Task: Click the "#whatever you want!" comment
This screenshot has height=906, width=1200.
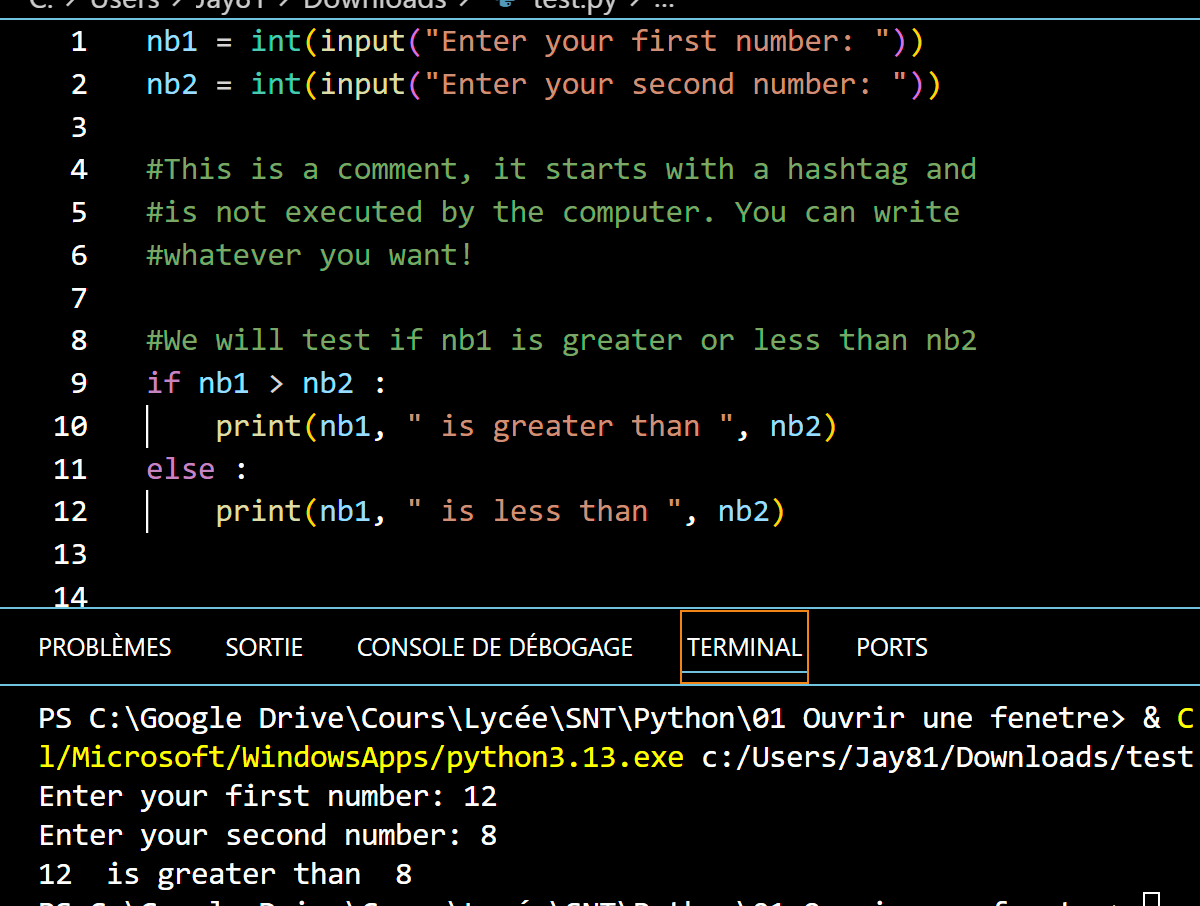Action: [x=310, y=255]
